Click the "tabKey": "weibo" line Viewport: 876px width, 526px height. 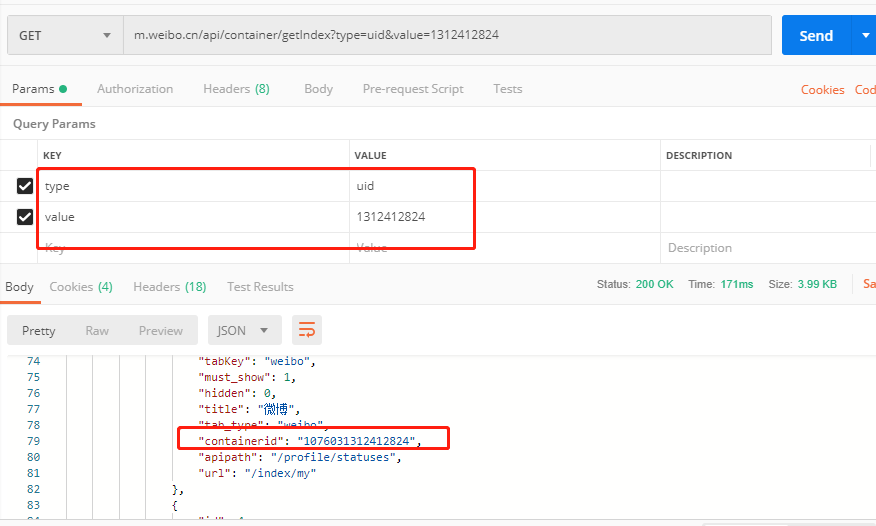pos(257,361)
